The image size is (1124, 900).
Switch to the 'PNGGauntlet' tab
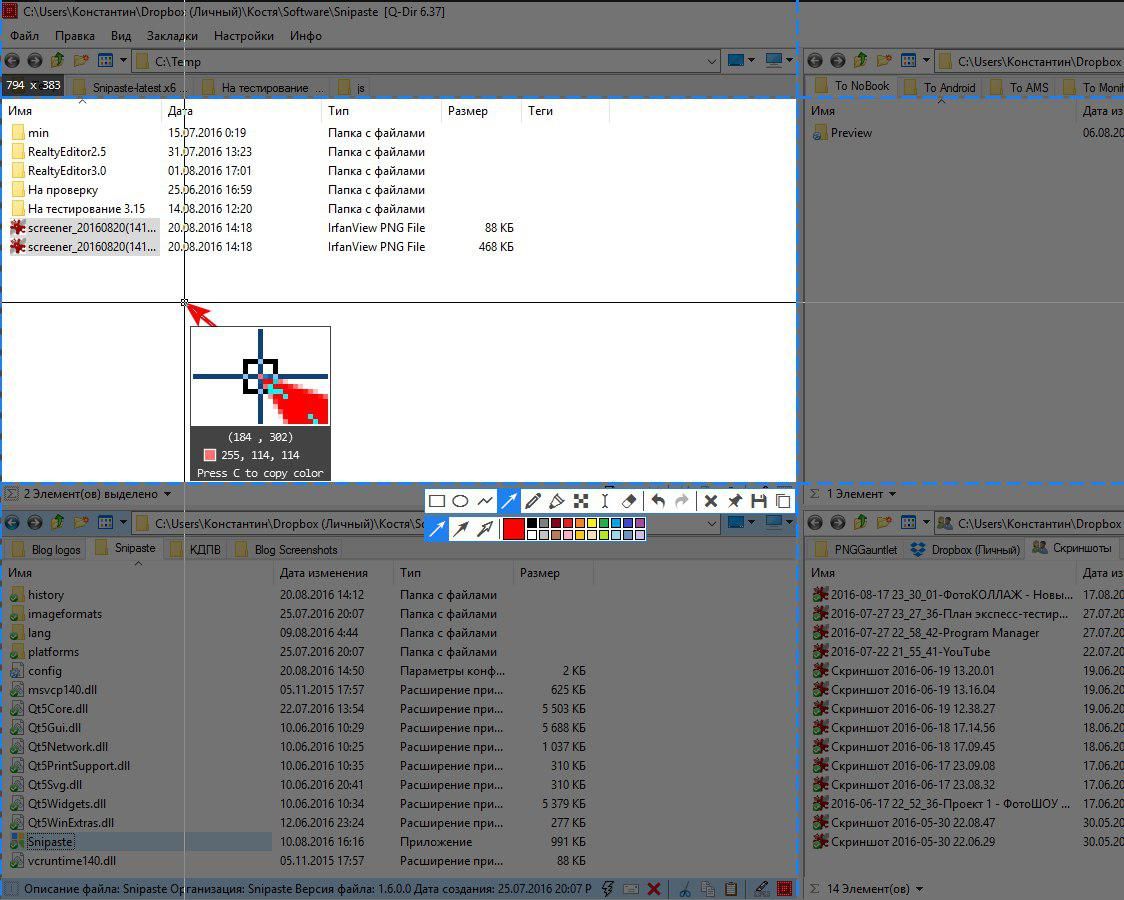pos(857,550)
